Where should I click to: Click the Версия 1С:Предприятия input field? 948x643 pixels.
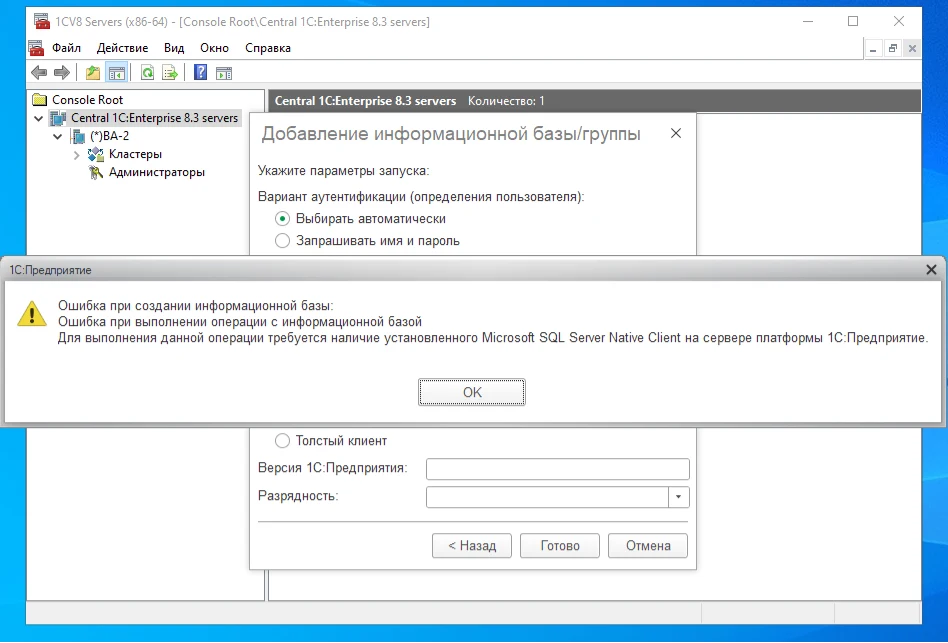click(557, 468)
